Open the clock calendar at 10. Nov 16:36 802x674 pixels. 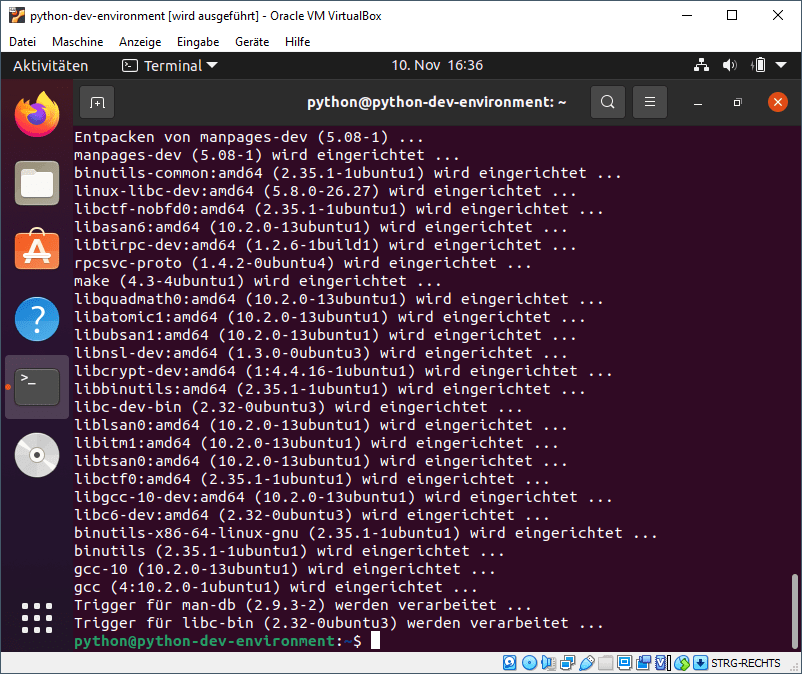click(437, 66)
